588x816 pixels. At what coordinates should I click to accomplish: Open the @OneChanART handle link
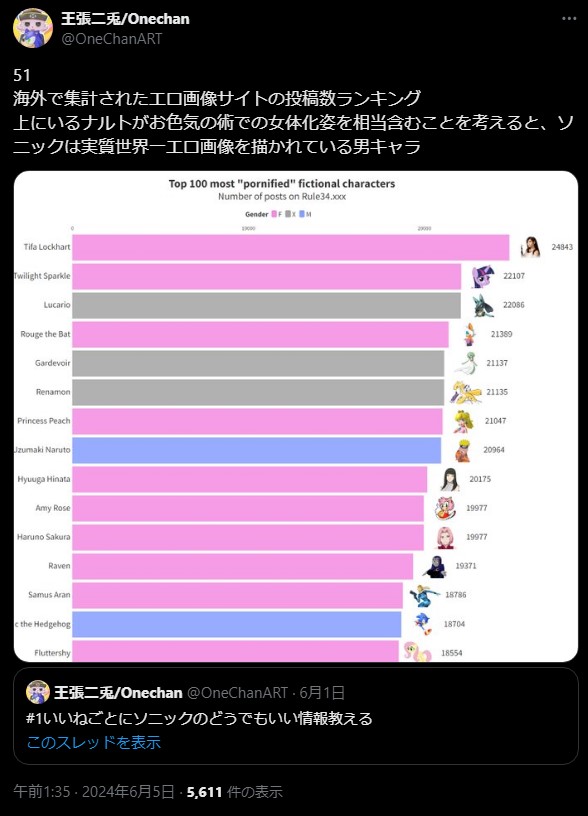(111, 39)
